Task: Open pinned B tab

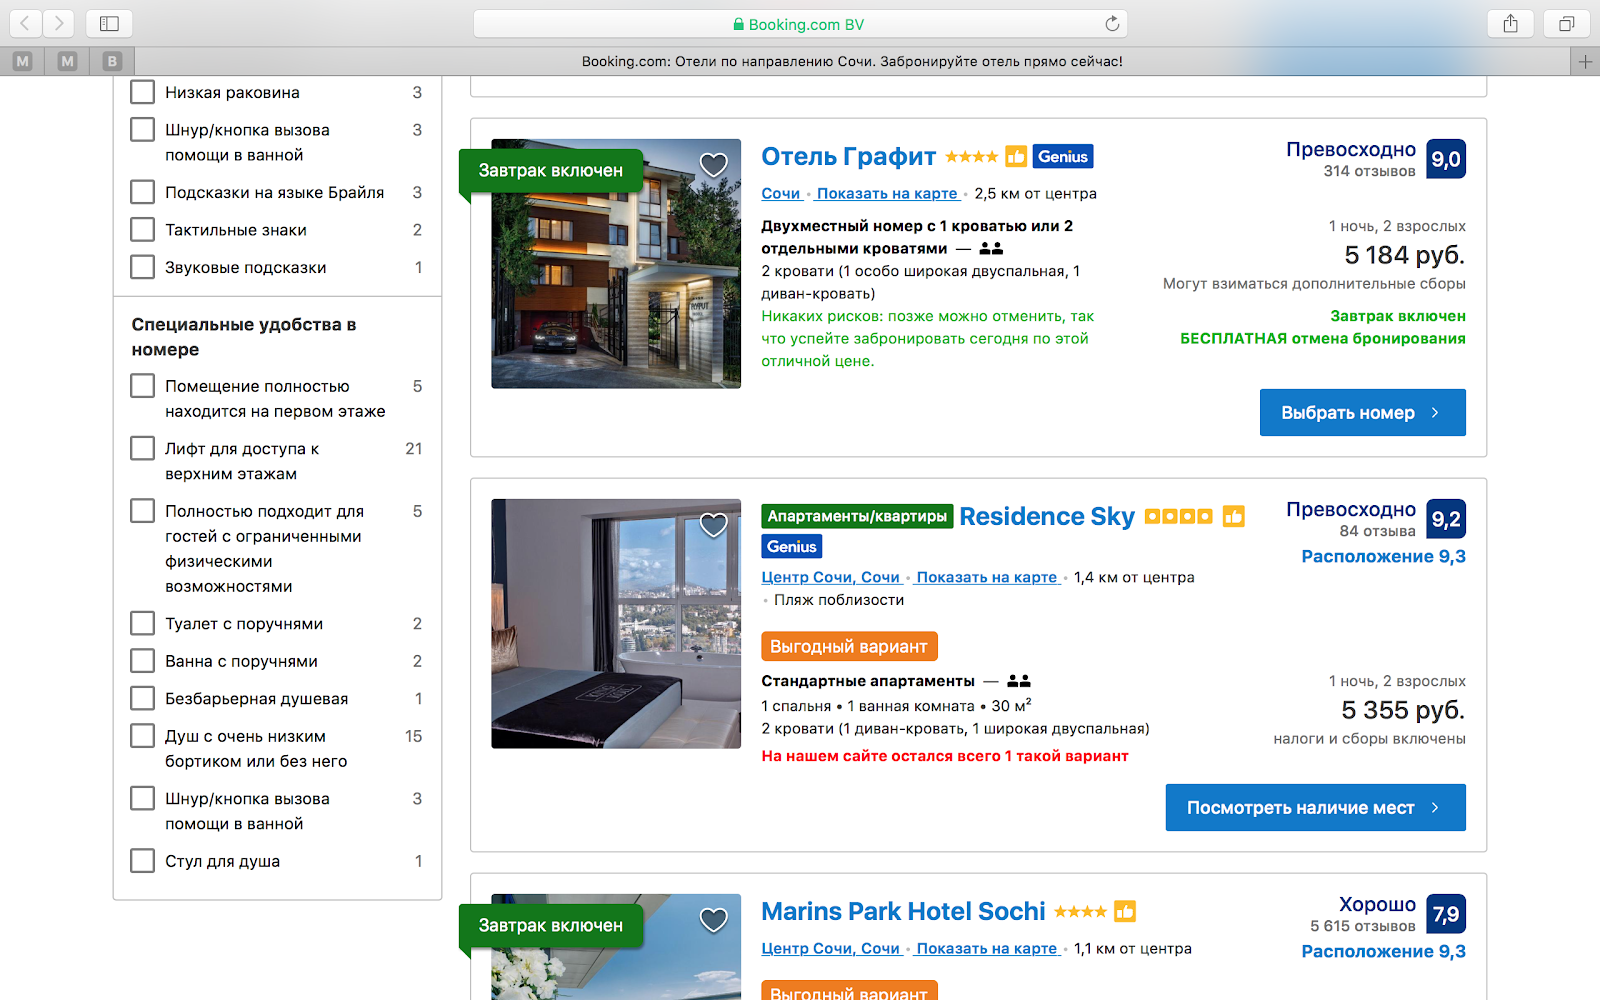Action: coord(112,62)
